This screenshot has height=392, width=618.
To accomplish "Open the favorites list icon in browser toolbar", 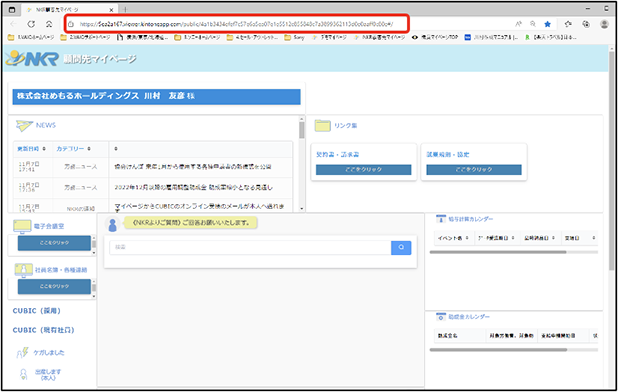I will [x=568, y=24].
